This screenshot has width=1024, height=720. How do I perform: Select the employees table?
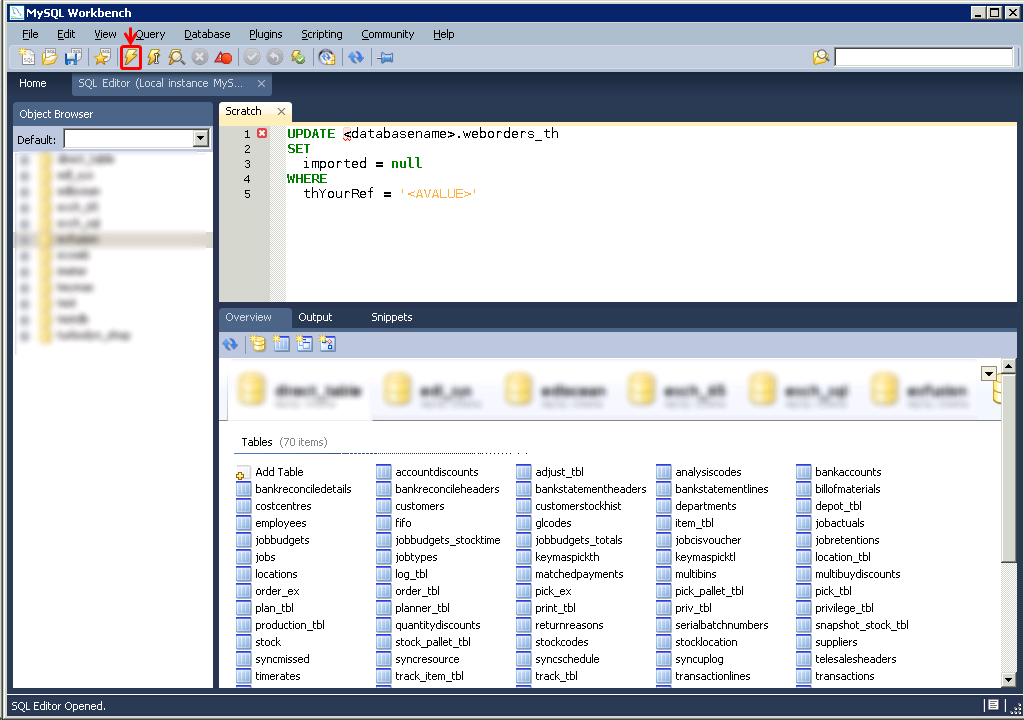pos(272,523)
